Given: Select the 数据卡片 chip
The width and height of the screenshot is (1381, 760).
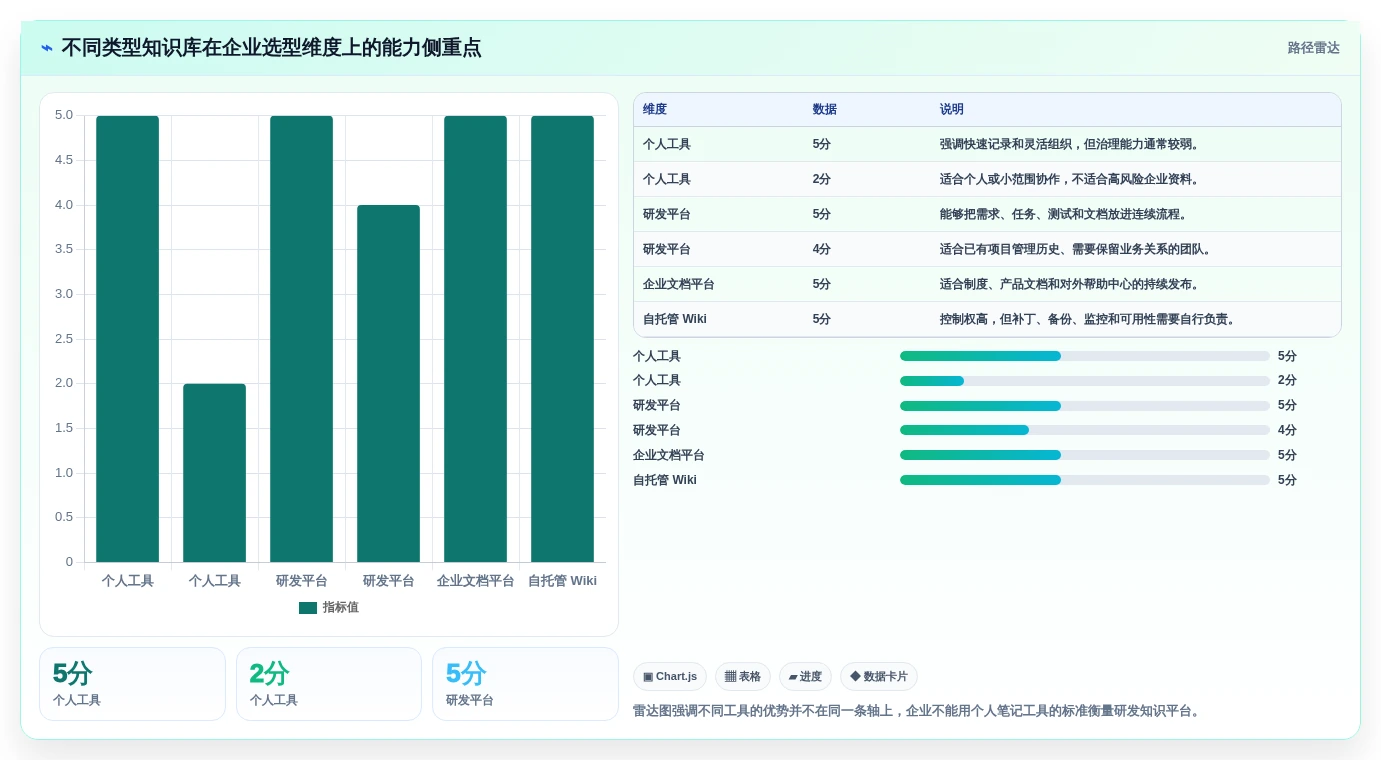Looking at the screenshot, I should point(878,677).
